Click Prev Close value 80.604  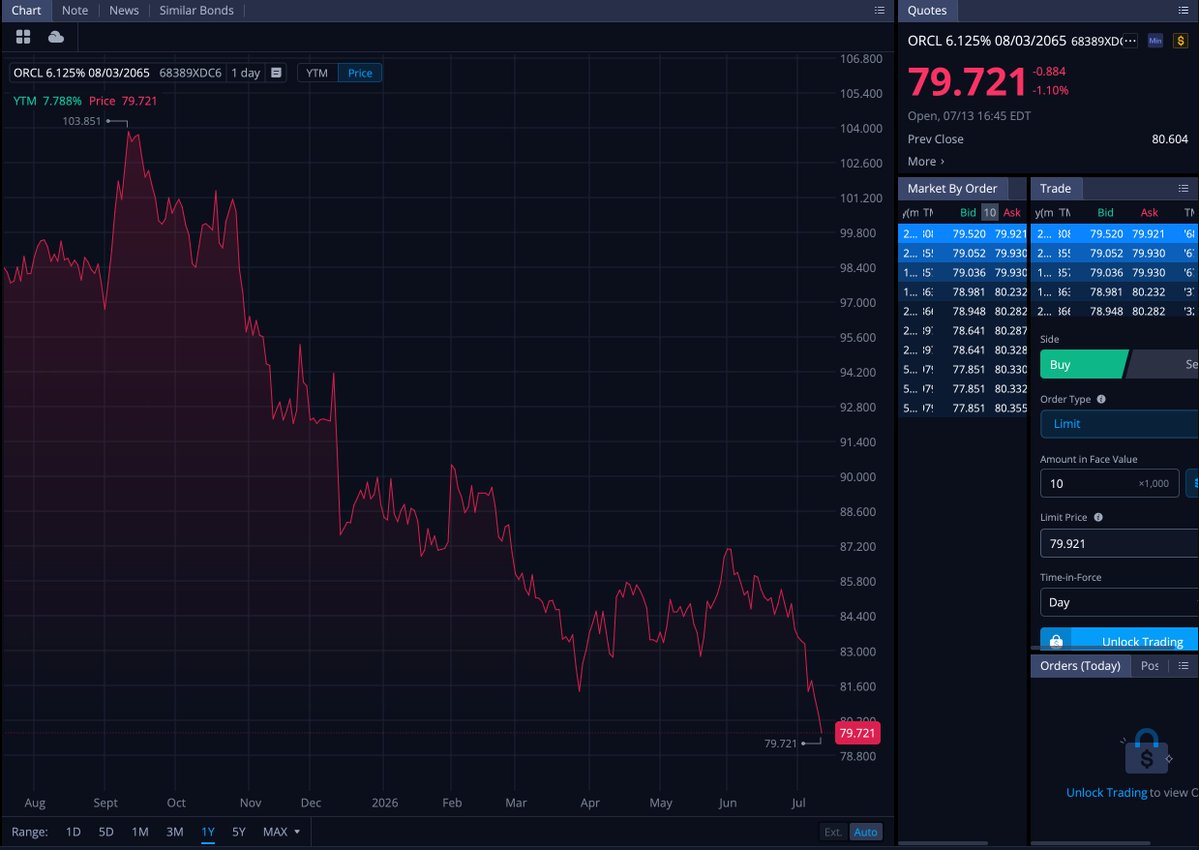point(1170,139)
